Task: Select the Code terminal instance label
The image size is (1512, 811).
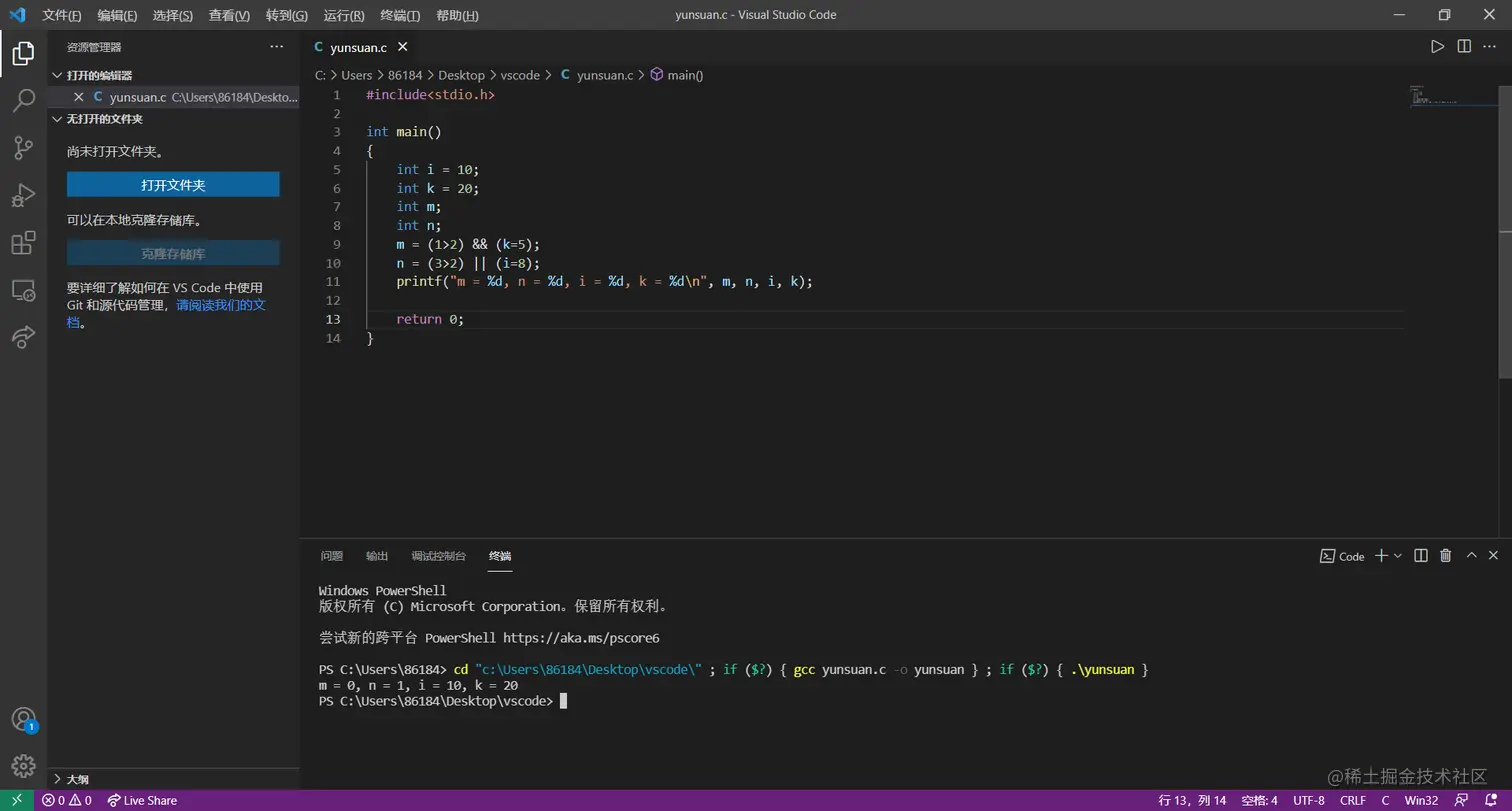Action: (1342, 556)
